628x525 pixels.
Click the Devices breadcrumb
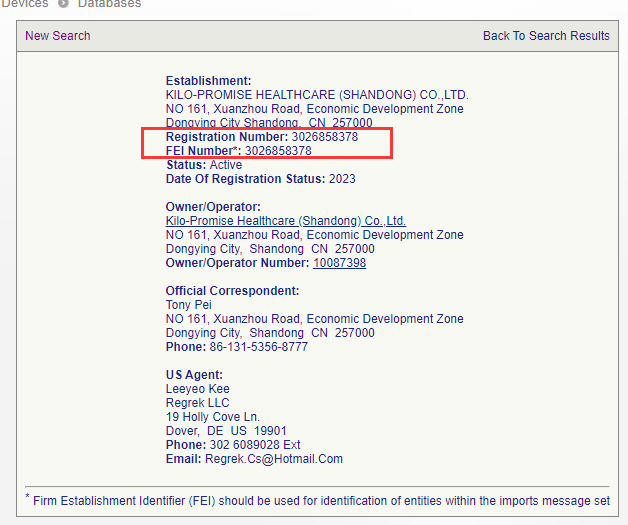[24, 4]
